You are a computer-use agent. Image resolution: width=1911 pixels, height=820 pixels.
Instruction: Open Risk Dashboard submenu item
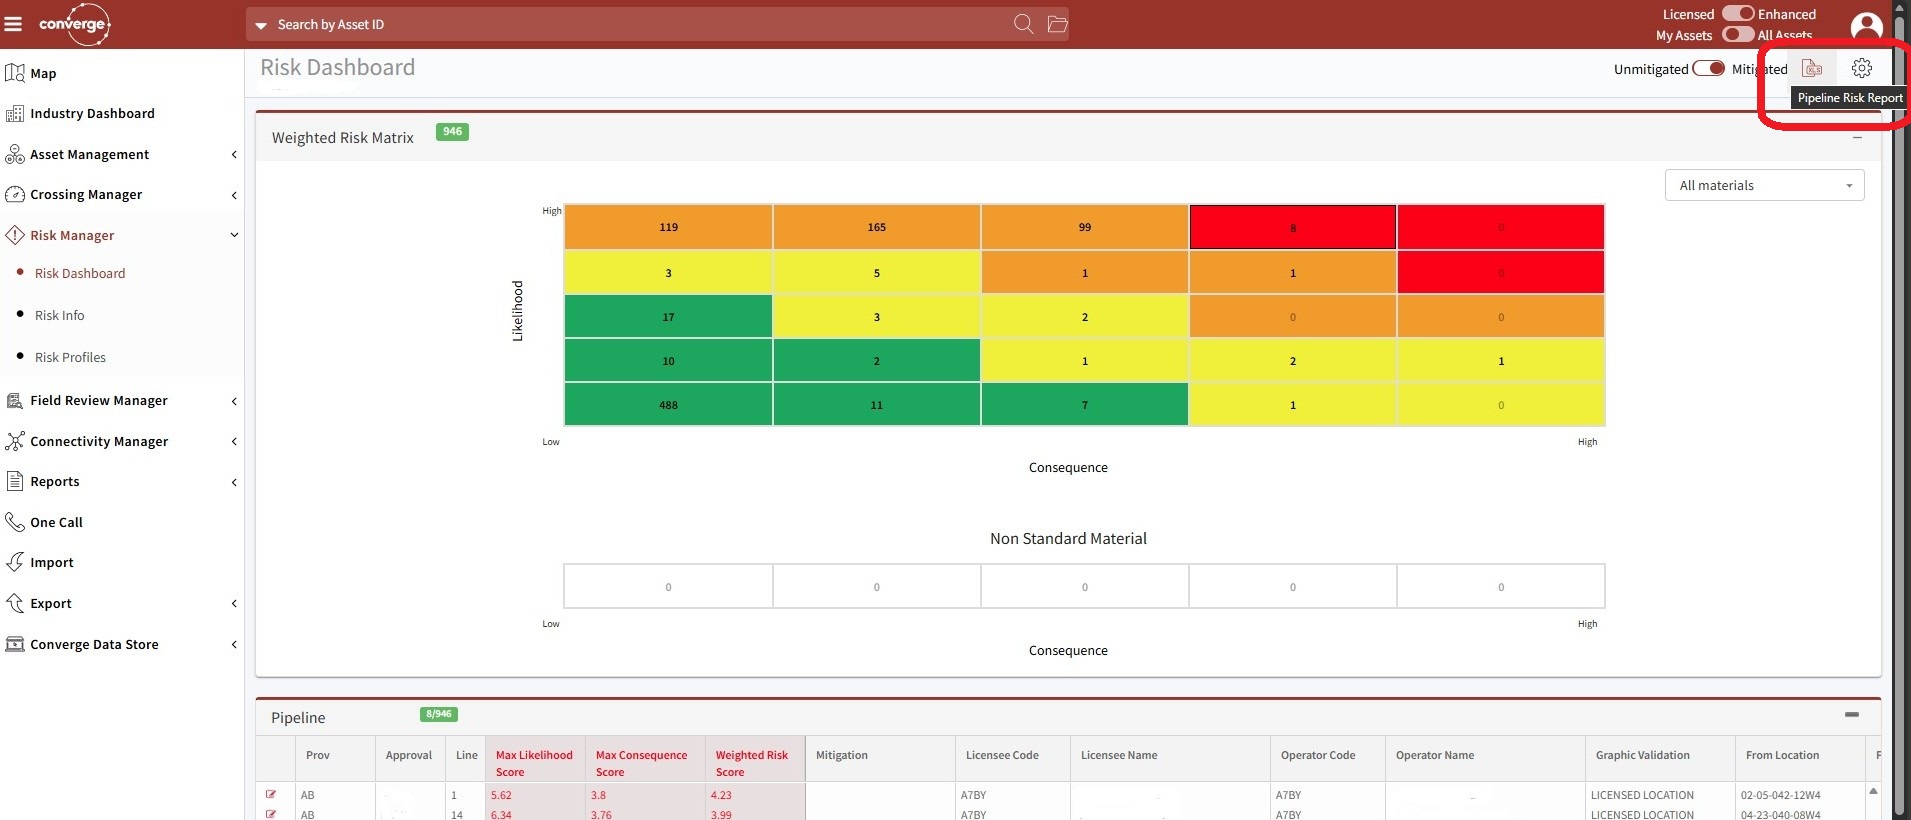(x=80, y=273)
